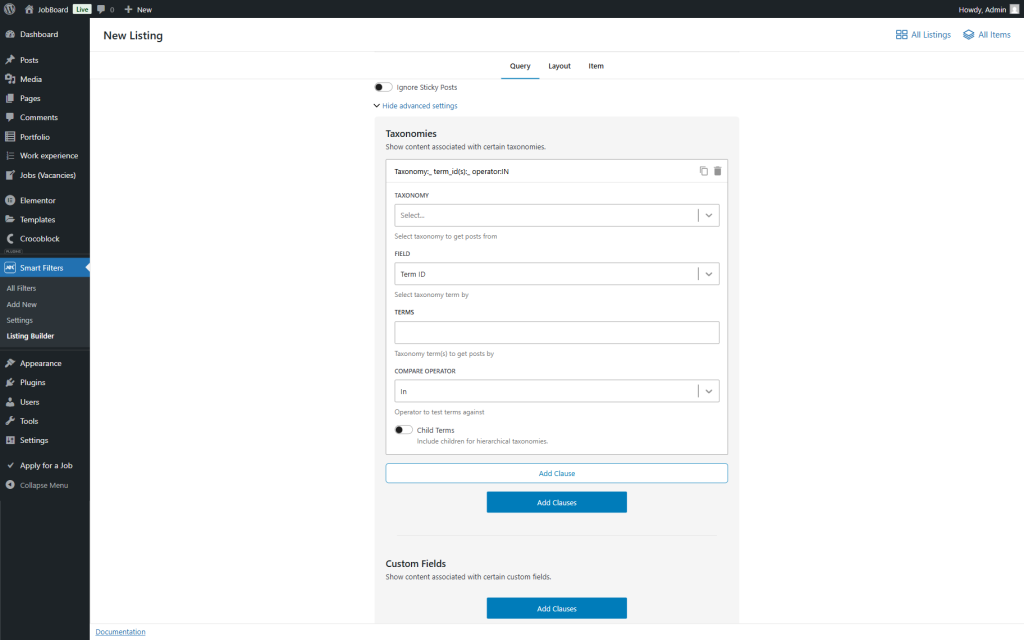1024x640 pixels.
Task: Duplicate the taxonomy clause with copy icon
Action: tap(703, 171)
